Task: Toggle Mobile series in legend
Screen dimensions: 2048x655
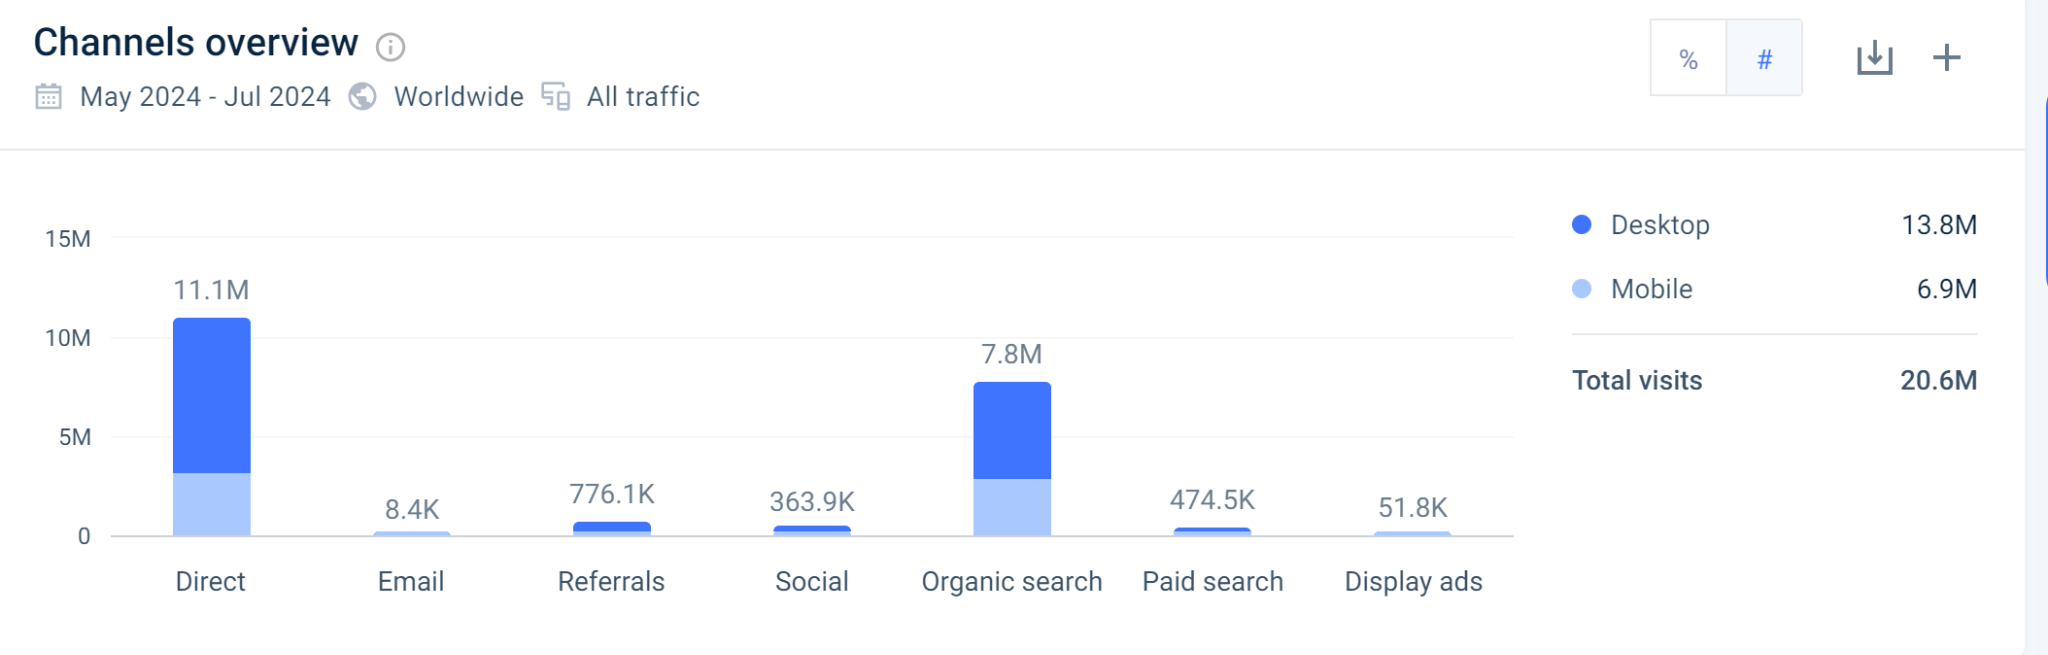Action: point(1651,289)
